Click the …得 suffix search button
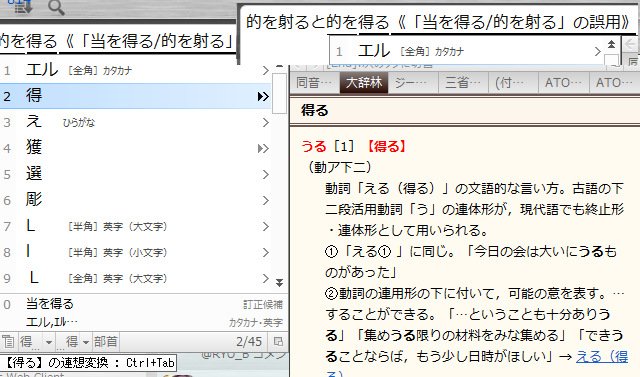The height and width of the screenshot is (377, 640). pos(69,342)
